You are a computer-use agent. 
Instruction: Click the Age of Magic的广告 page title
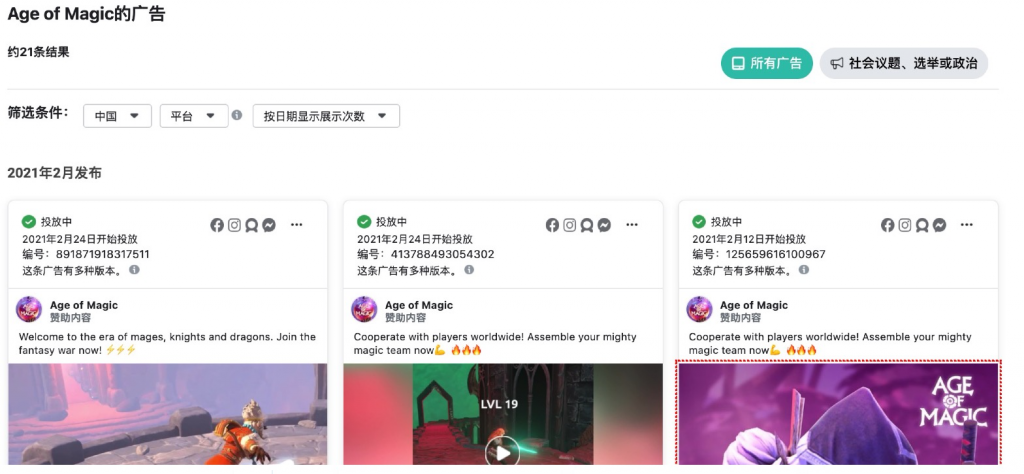pos(86,14)
